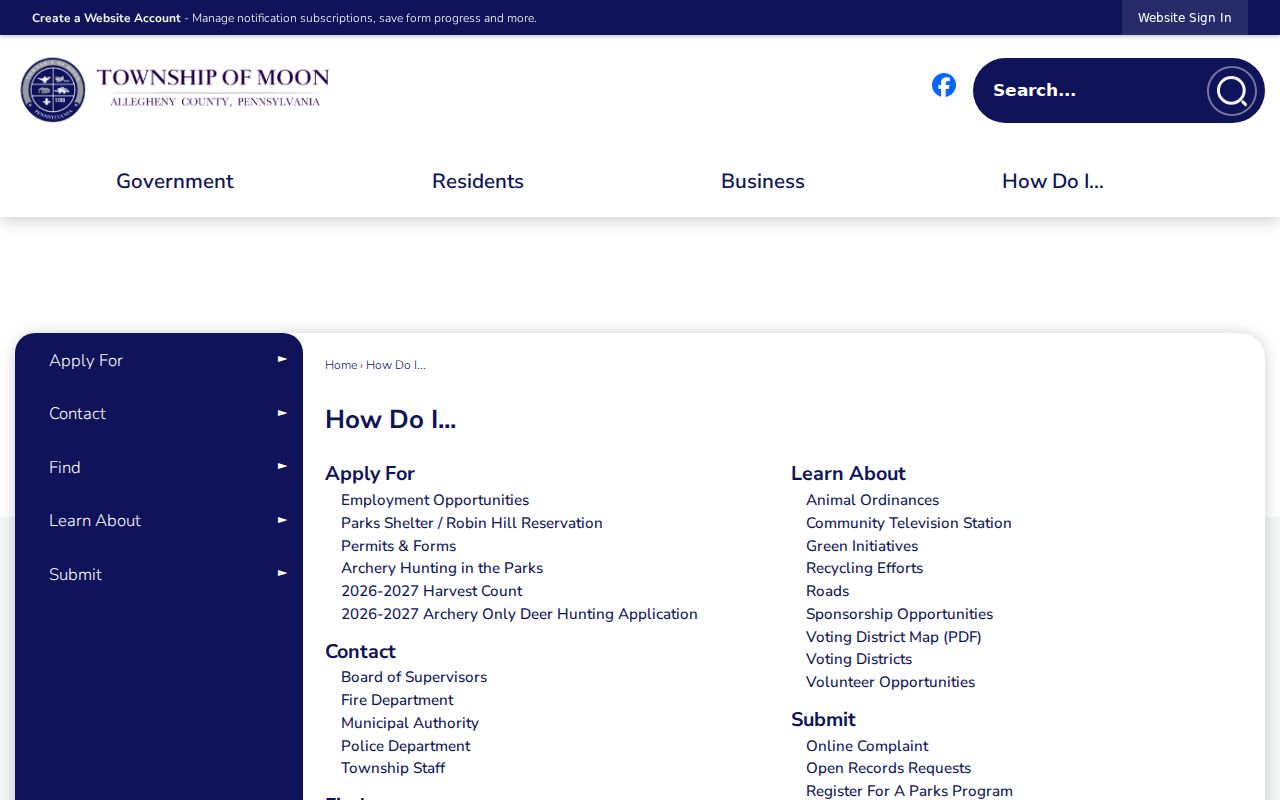
Task: Click the Township of Moon logo
Action: (175, 89)
